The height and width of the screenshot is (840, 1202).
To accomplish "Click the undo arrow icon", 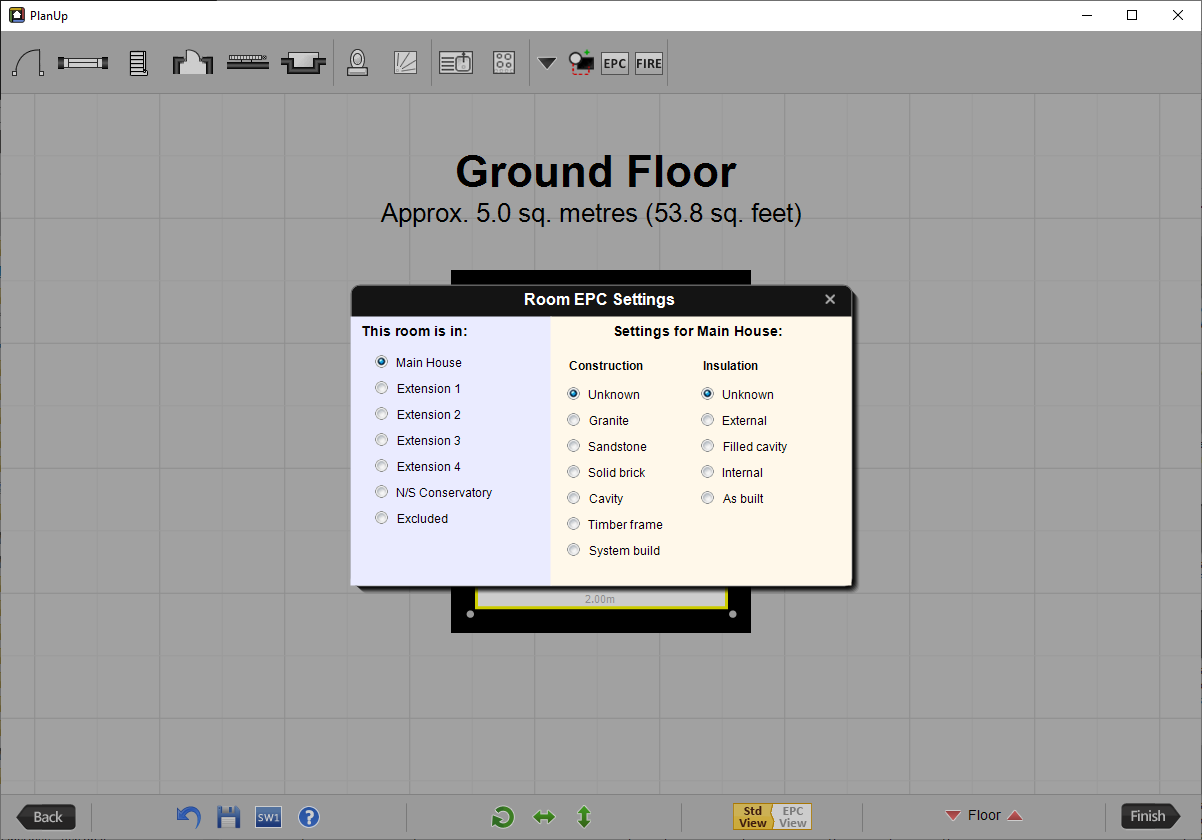I will tap(188, 817).
